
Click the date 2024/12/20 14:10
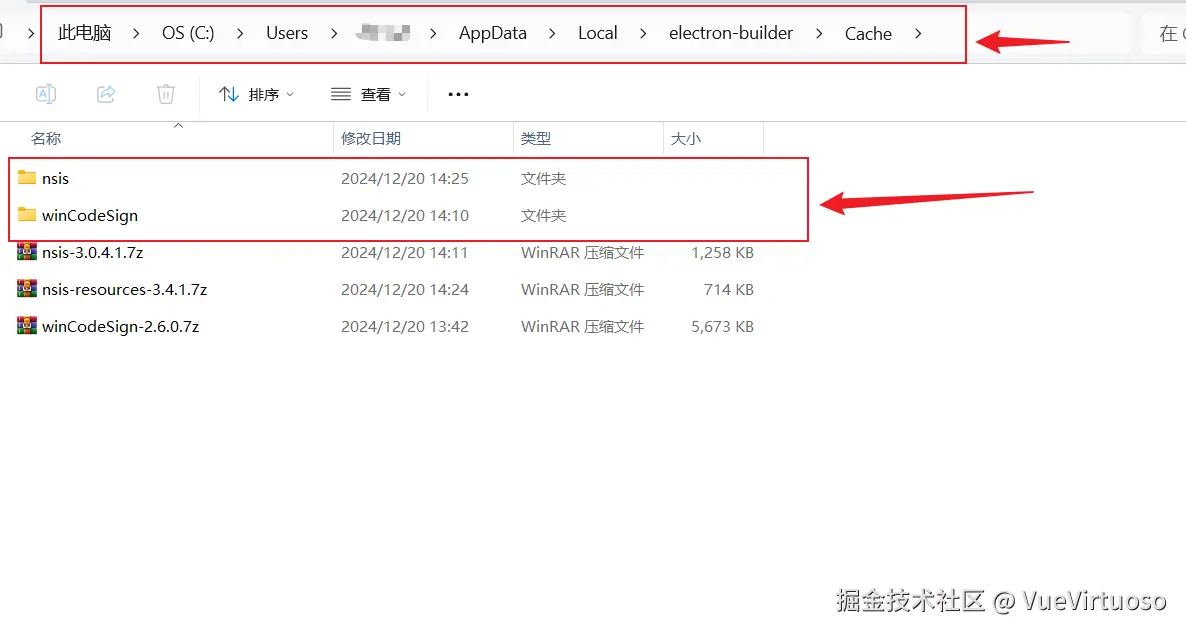click(x=405, y=216)
